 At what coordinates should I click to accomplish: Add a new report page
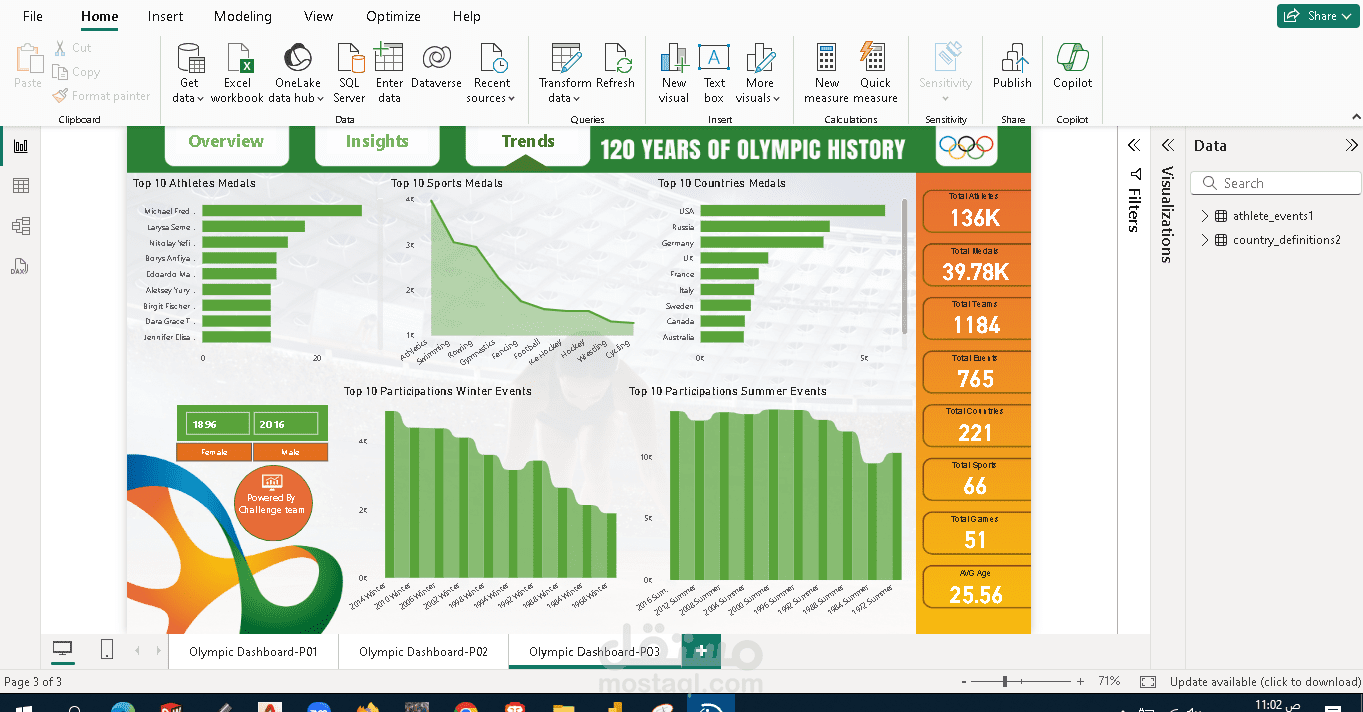pyautogui.click(x=701, y=651)
